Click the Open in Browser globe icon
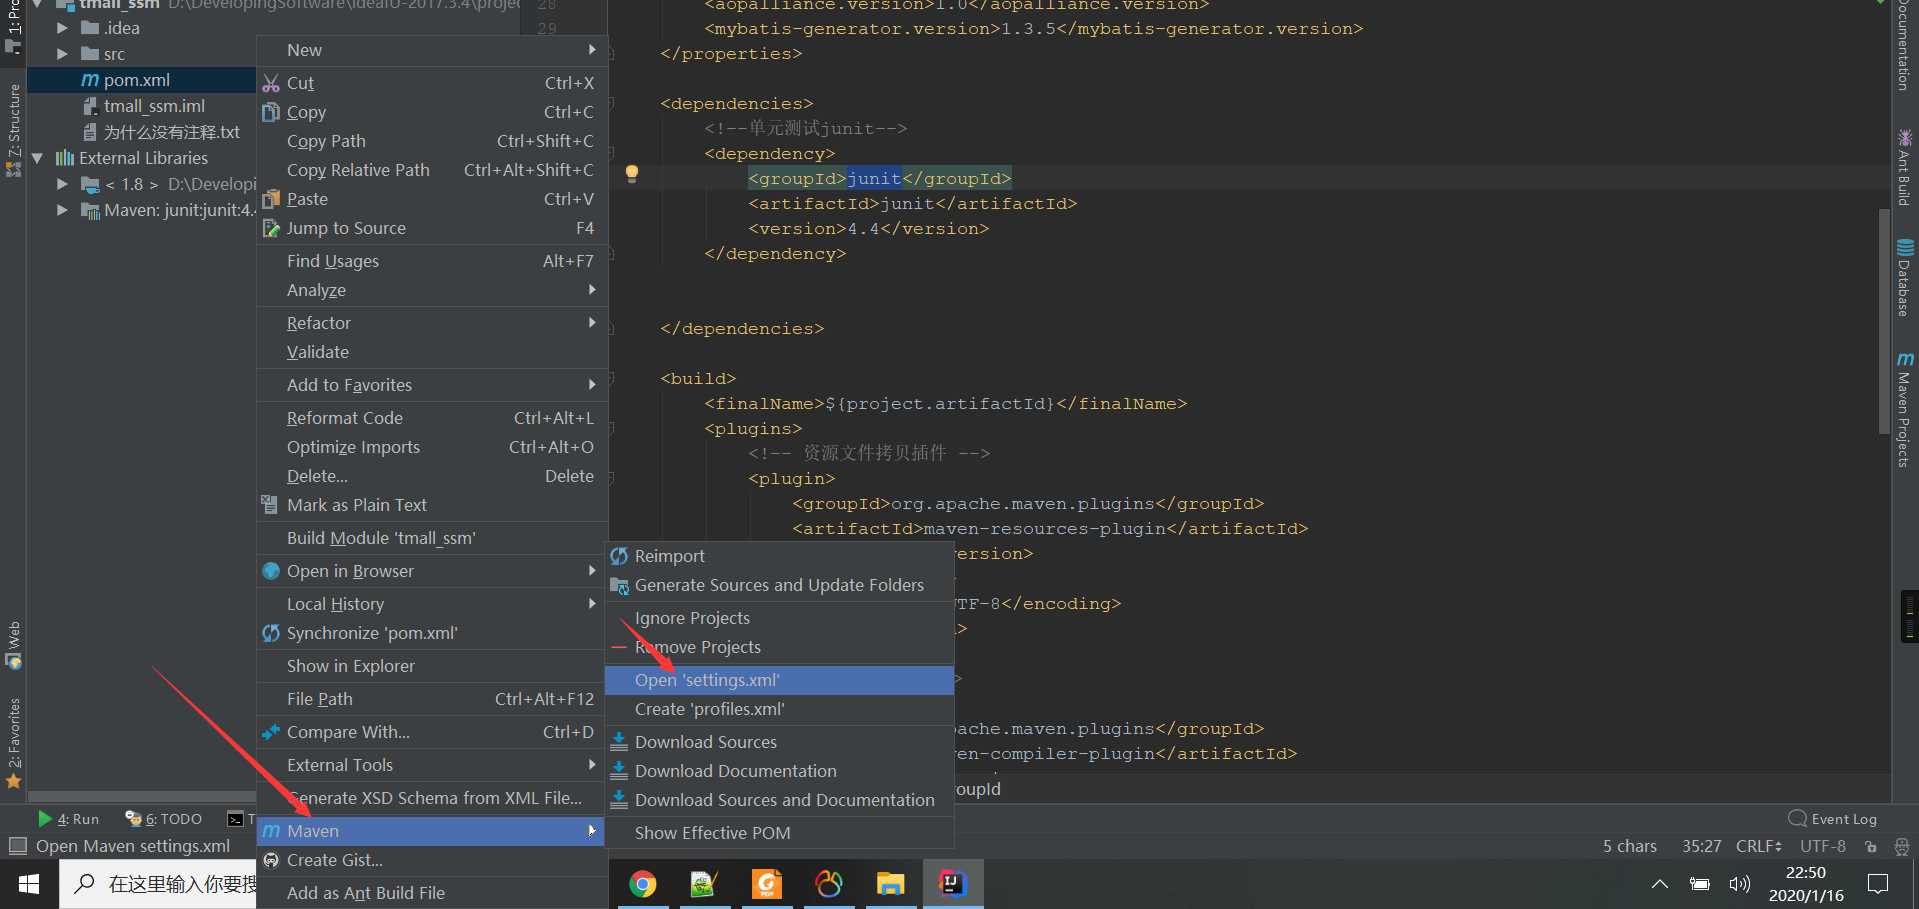1919x909 pixels. click(271, 571)
